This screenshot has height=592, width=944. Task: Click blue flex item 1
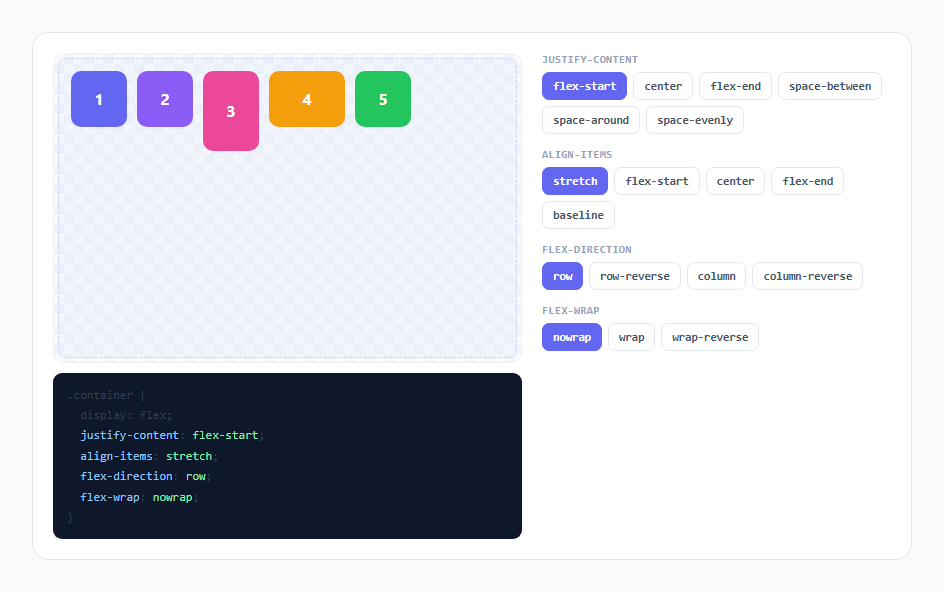[99, 99]
